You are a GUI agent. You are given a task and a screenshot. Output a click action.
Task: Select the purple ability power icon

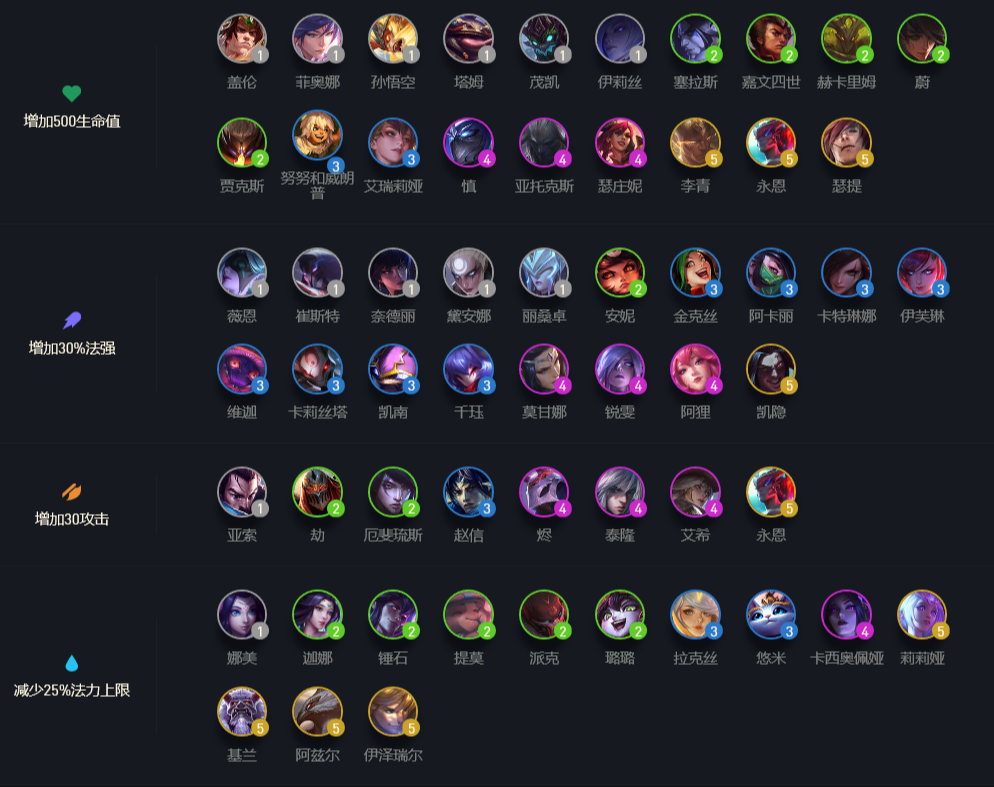coord(72,320)
